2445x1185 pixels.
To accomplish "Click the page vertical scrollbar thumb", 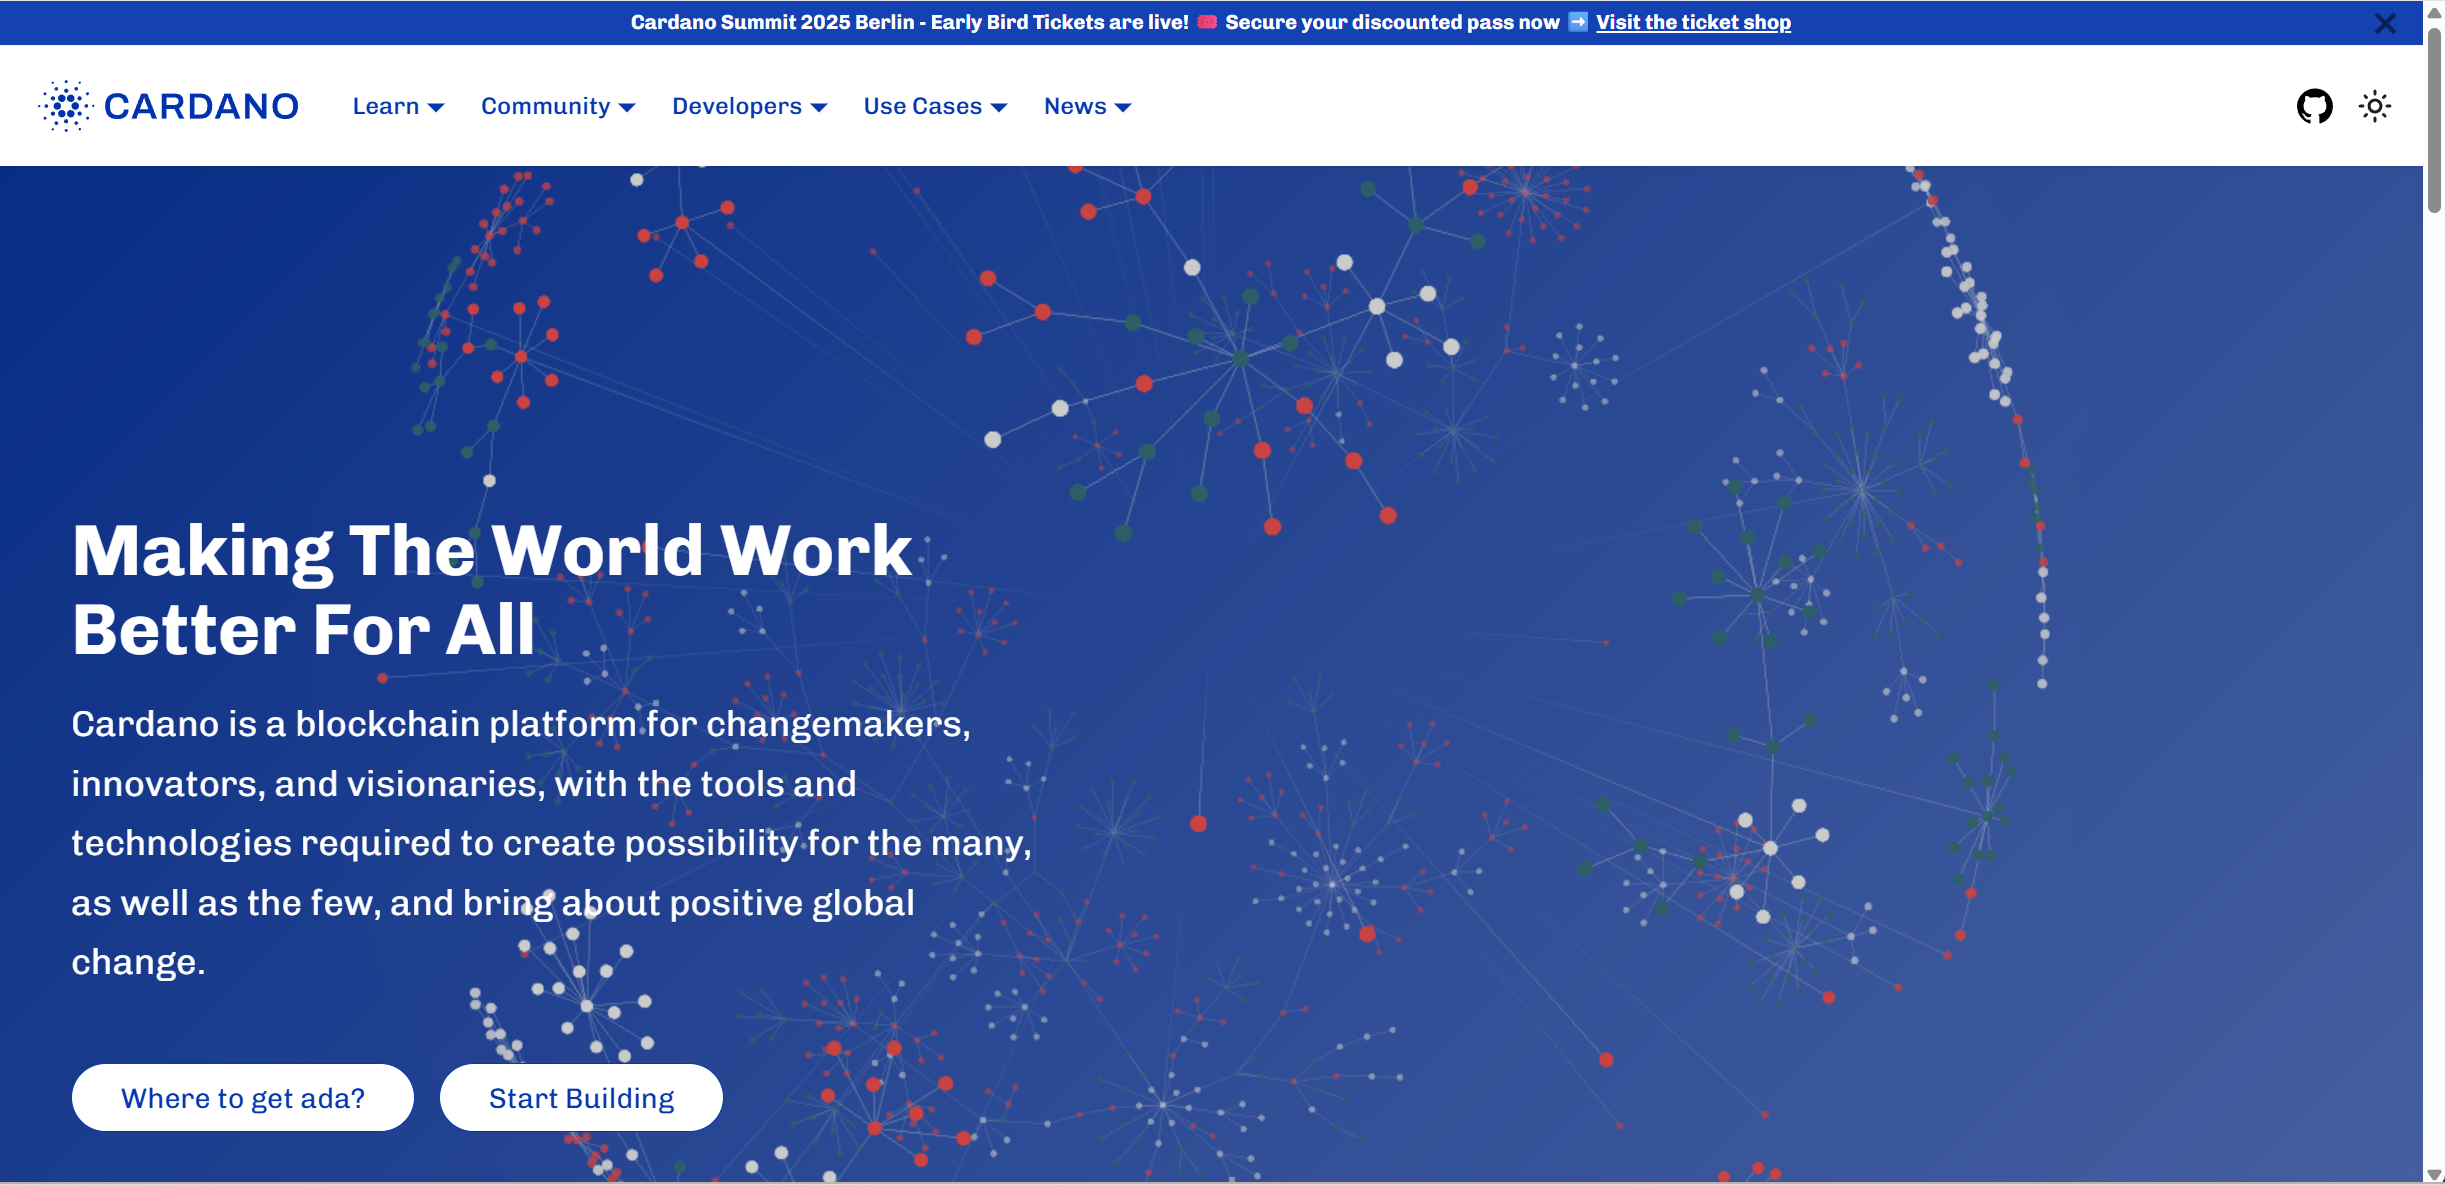I will 2434,120.
